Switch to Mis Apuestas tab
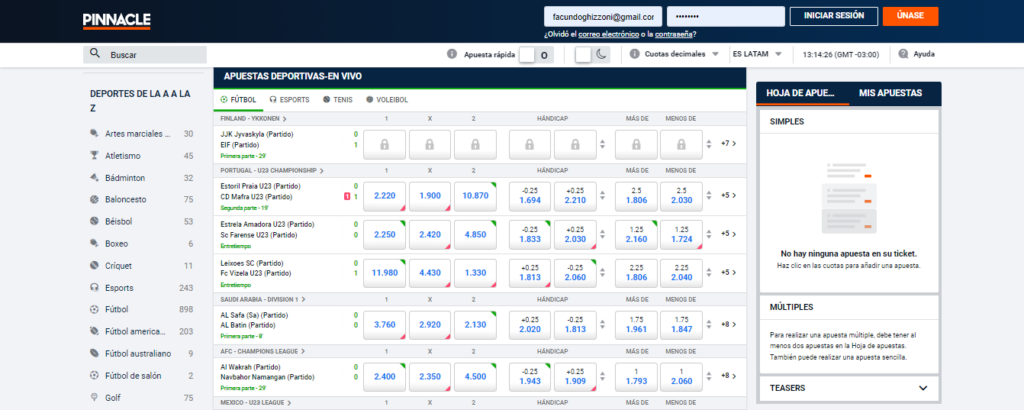The image size is (1024, 410). 890,93
